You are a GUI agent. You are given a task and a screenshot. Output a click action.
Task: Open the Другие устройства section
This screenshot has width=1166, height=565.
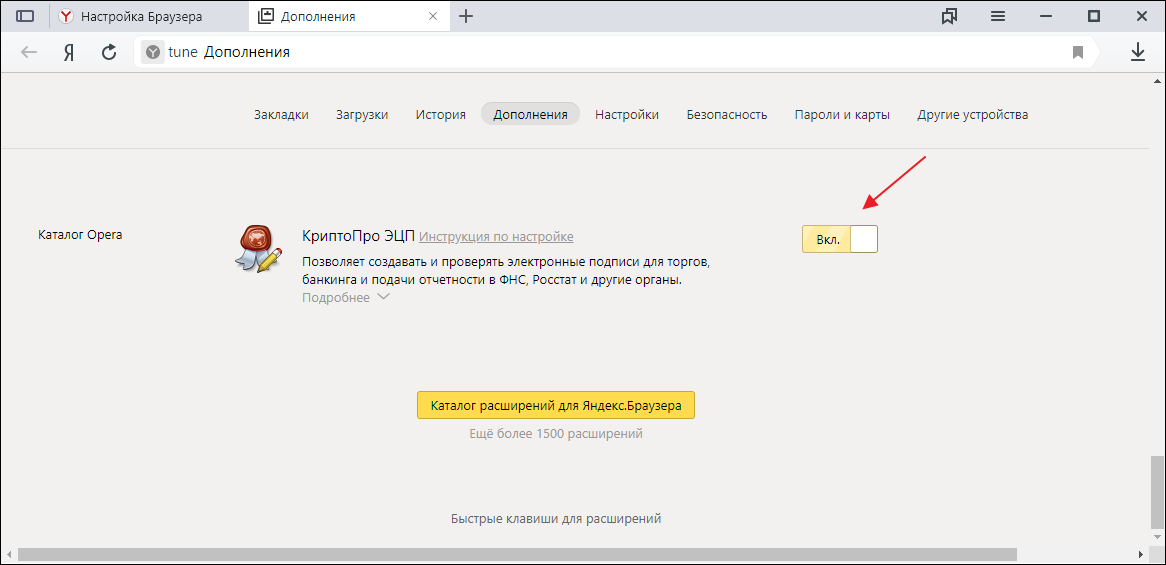click(x=973, y=114)
